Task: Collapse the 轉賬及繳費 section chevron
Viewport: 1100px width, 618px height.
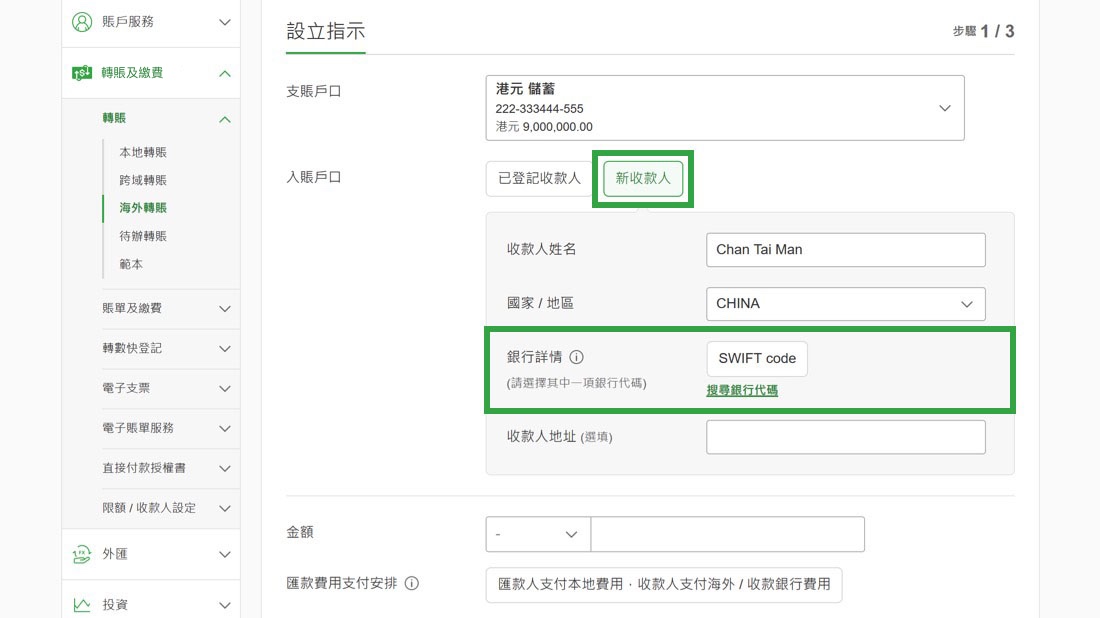Action: pyautogui.click(x=224, y=73)
